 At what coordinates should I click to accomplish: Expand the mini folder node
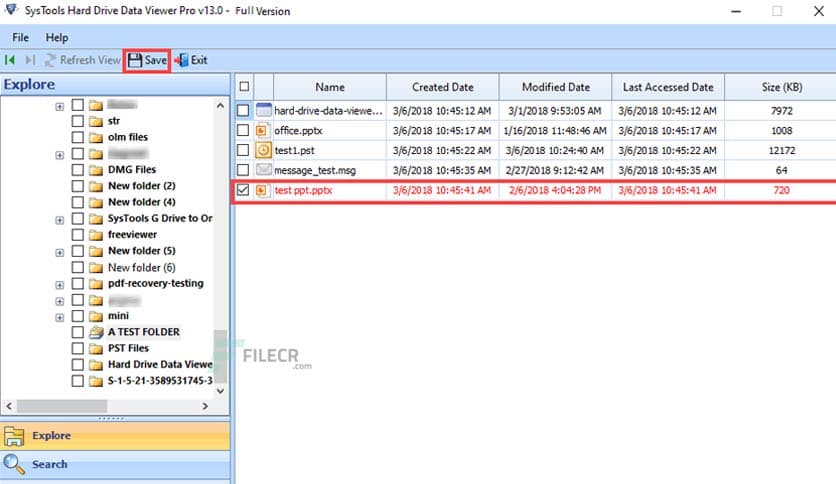pyautogui.click(x=60, y=318)
